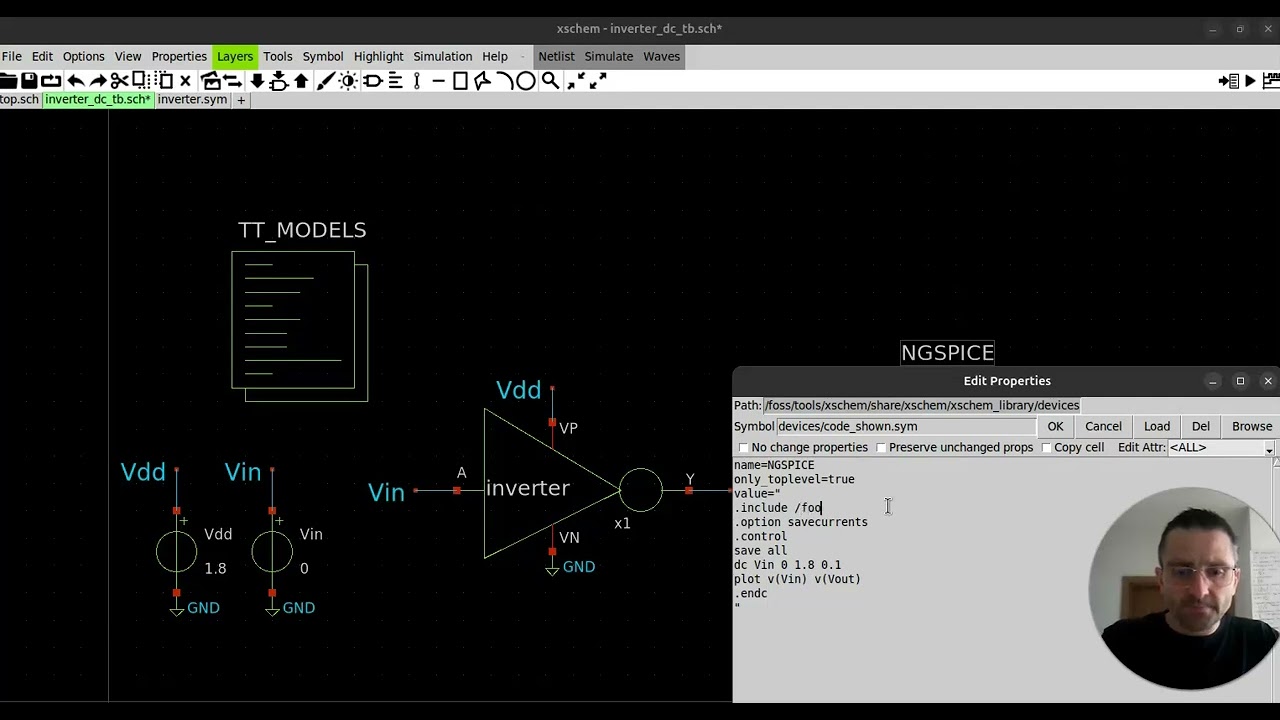This screenshot has height=720, width=1280.
Task: Open the Highlight menu
Action: [x=378, y=56]
